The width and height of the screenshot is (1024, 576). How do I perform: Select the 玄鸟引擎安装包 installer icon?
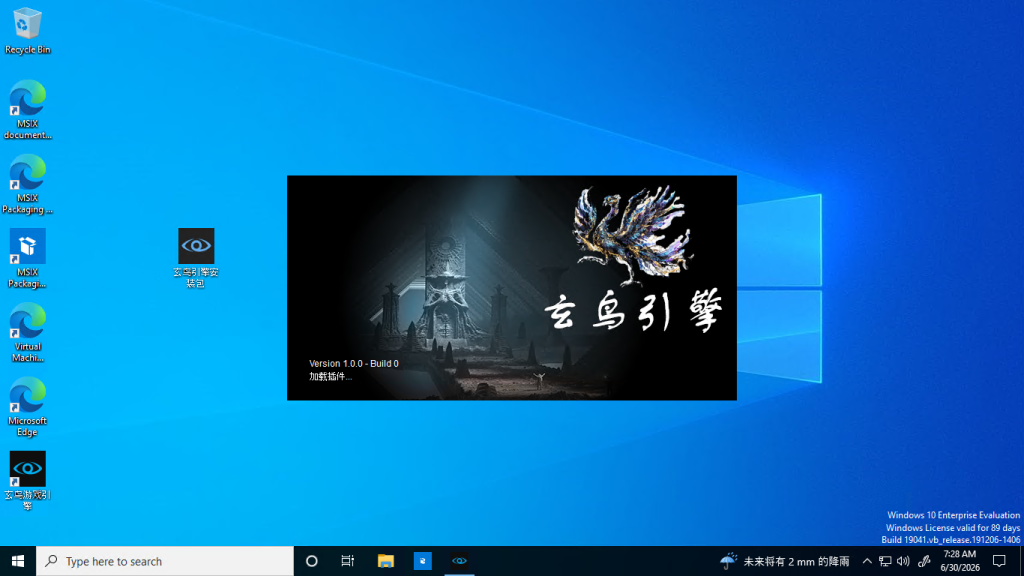tap(196, 259)
